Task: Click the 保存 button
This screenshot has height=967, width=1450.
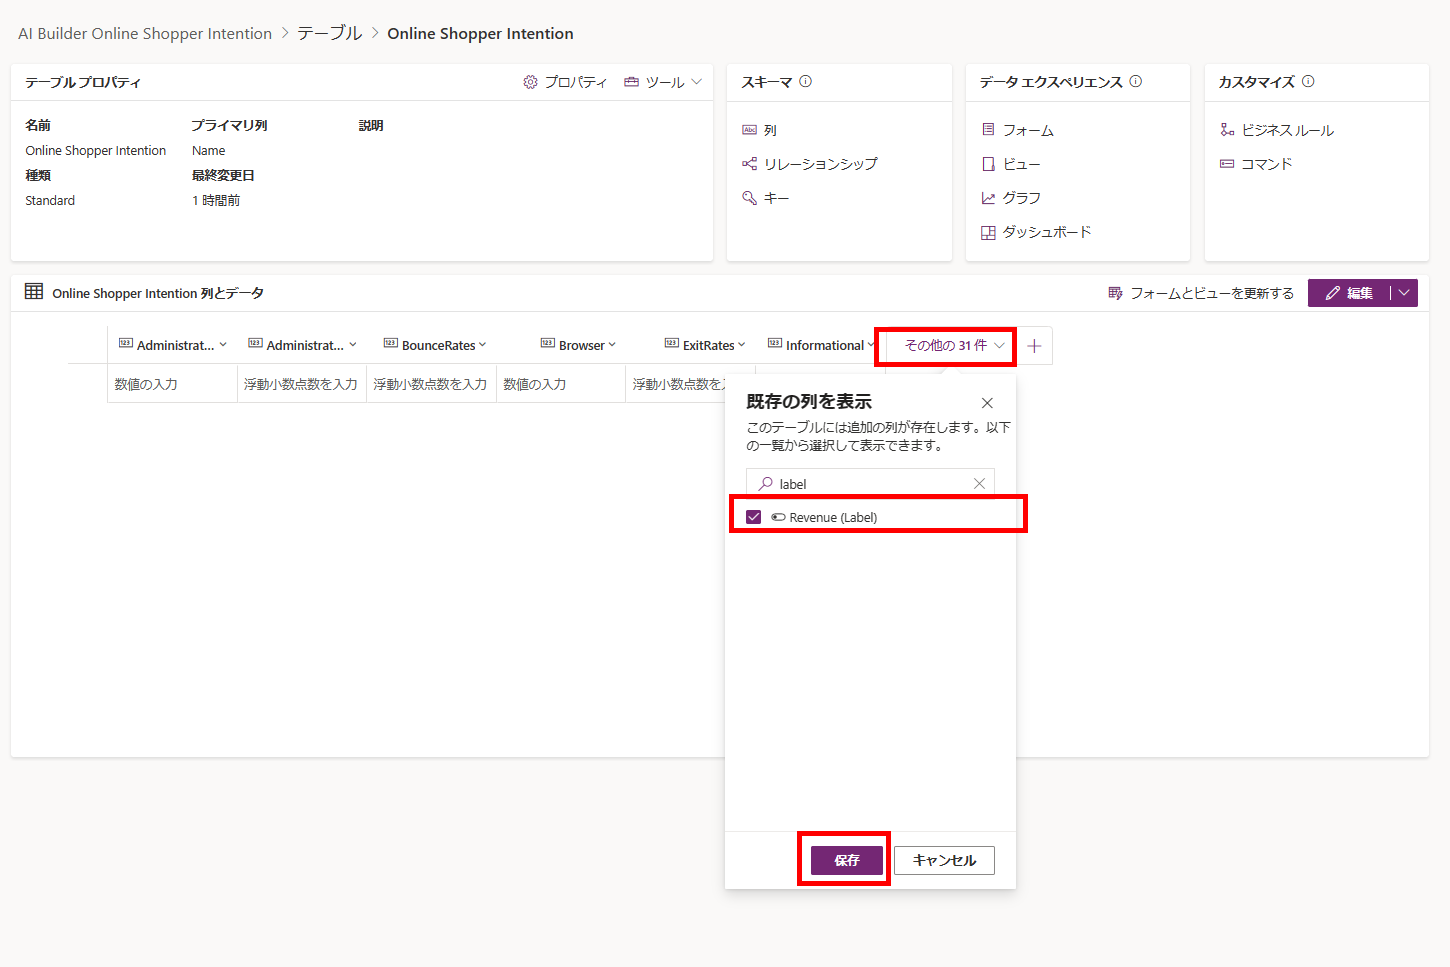Action: [x=846, y=860]
